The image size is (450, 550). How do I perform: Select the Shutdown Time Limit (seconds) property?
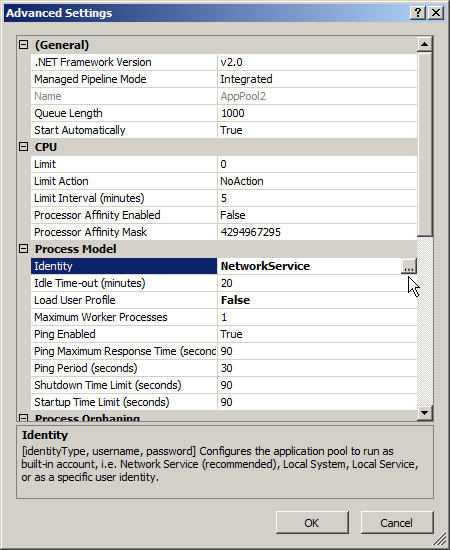click(x=124, y=385)
